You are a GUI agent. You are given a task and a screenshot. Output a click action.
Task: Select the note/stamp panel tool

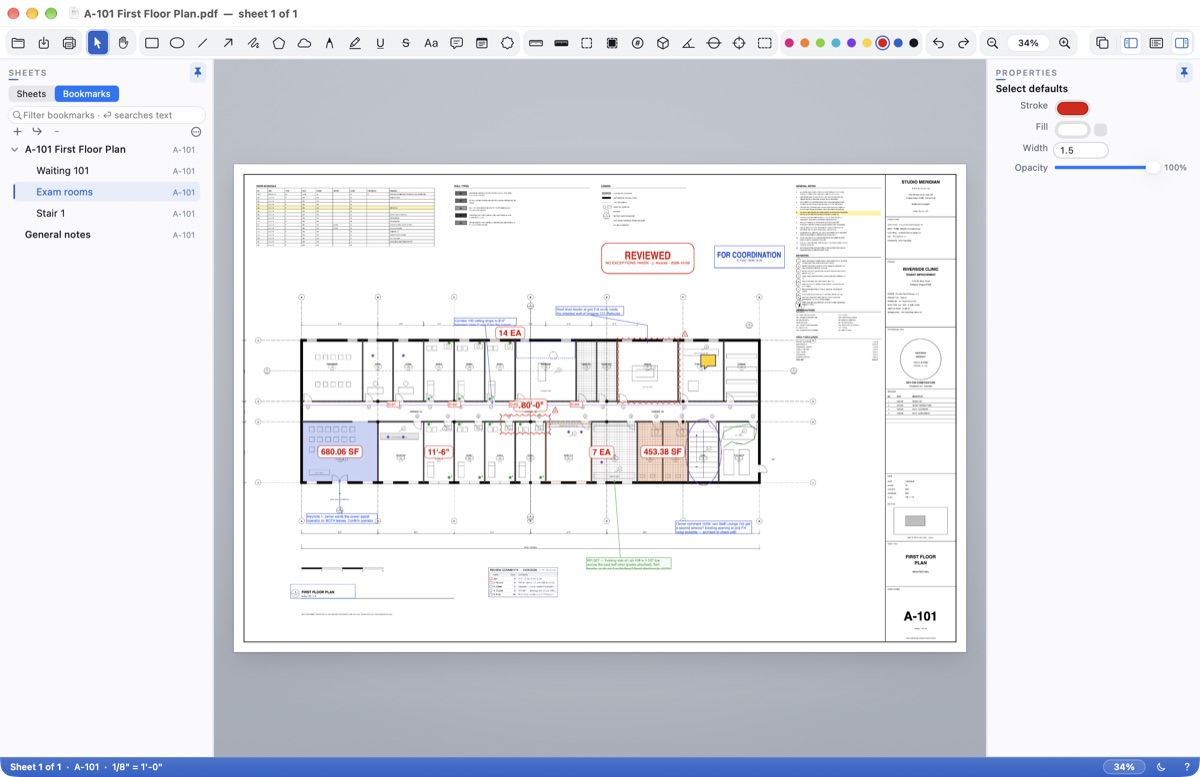tap(482, 43)
